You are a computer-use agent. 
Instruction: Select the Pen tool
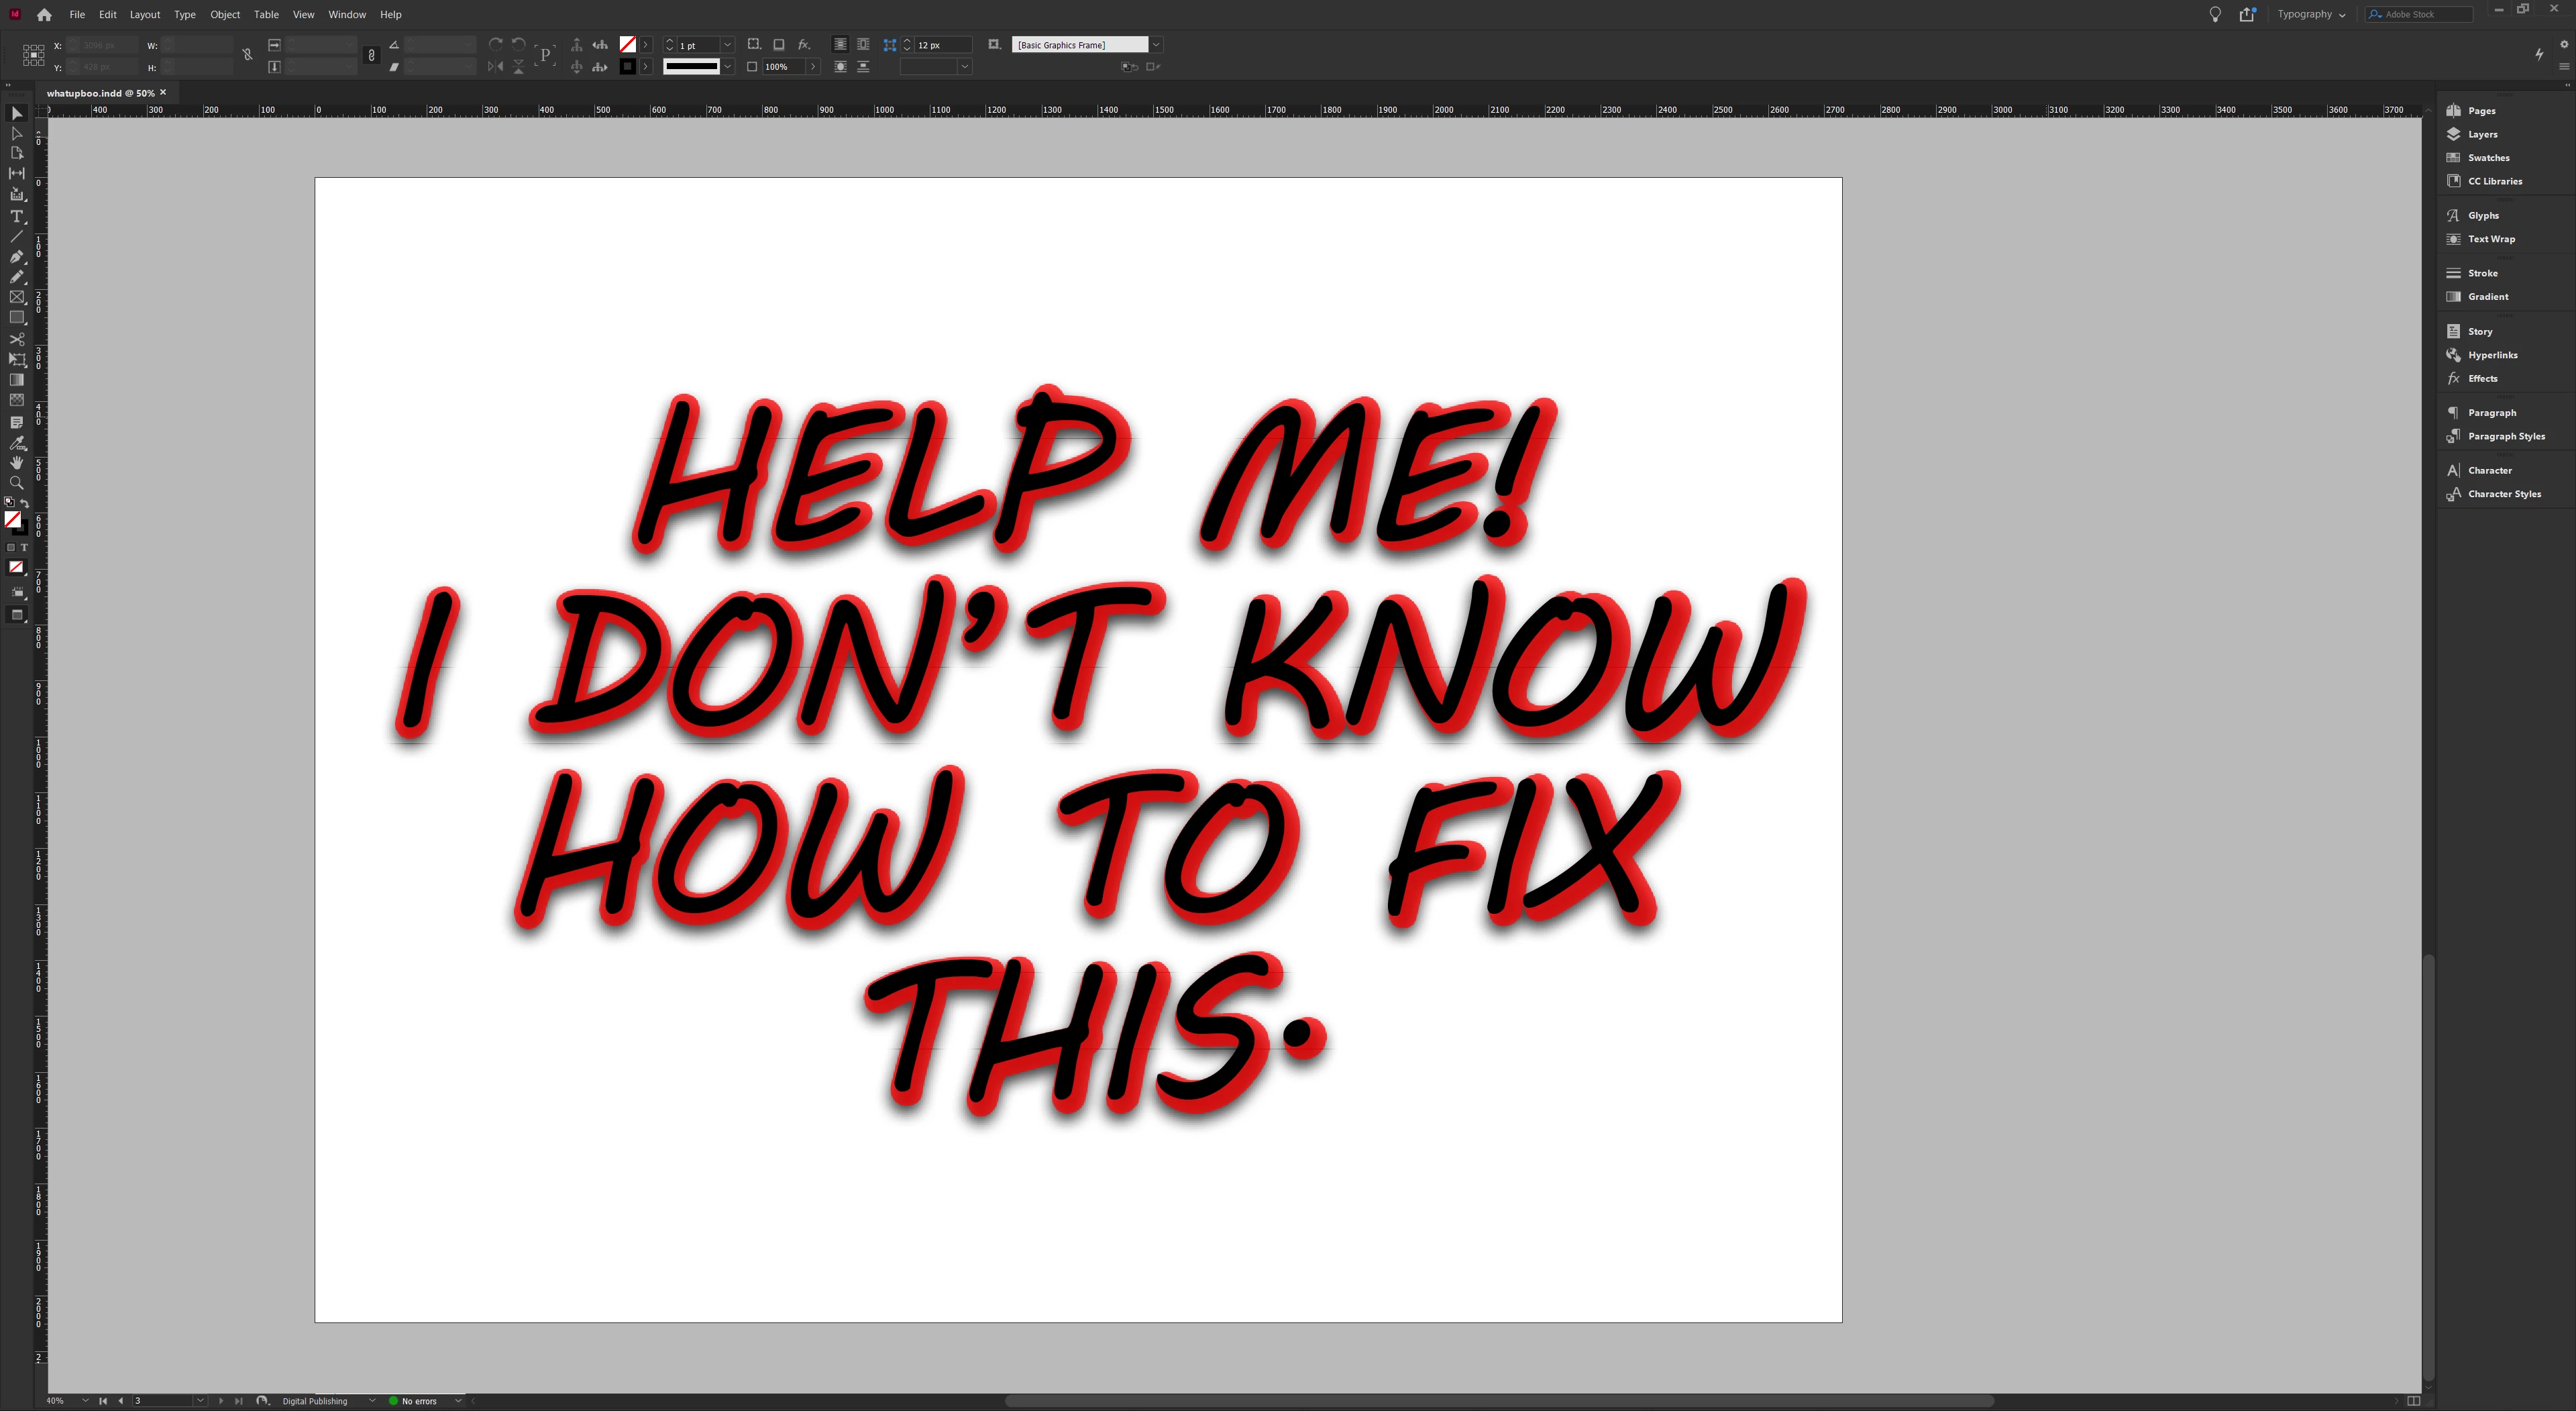click(x=17, y=257)
